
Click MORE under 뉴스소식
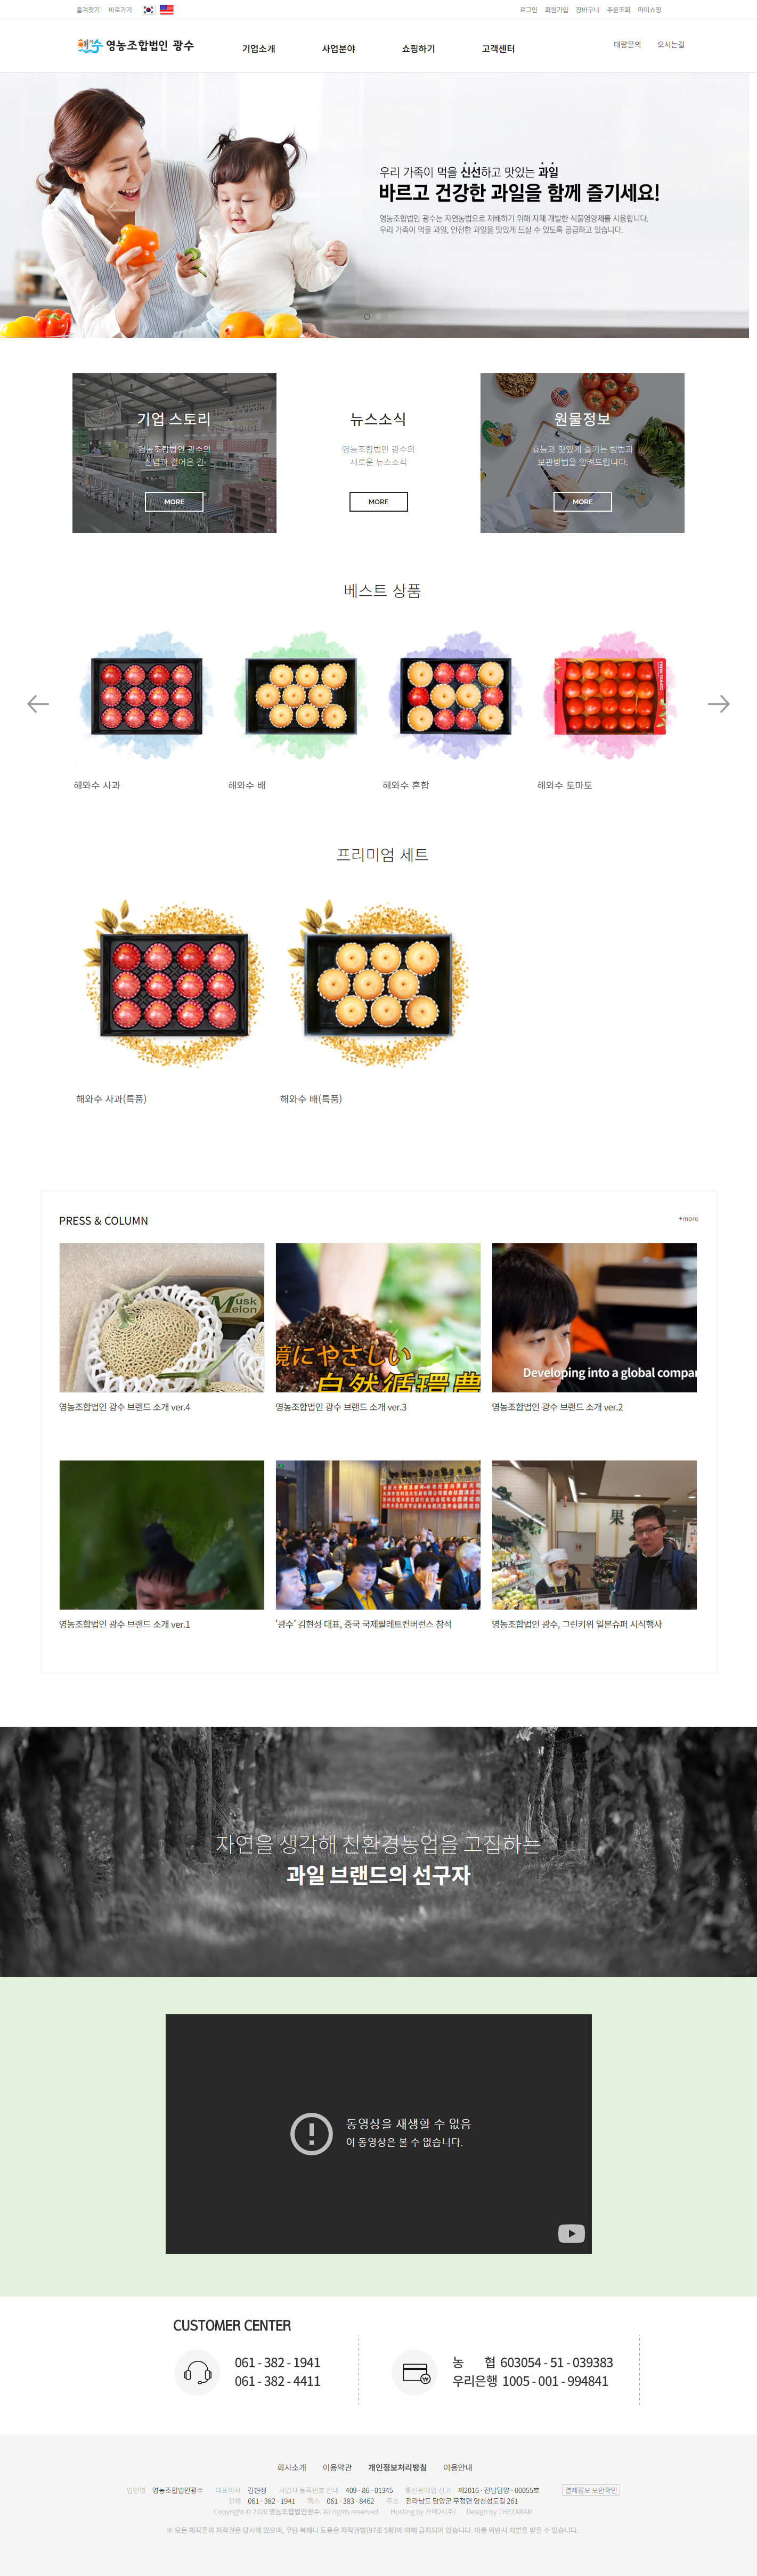pos(378,502)
